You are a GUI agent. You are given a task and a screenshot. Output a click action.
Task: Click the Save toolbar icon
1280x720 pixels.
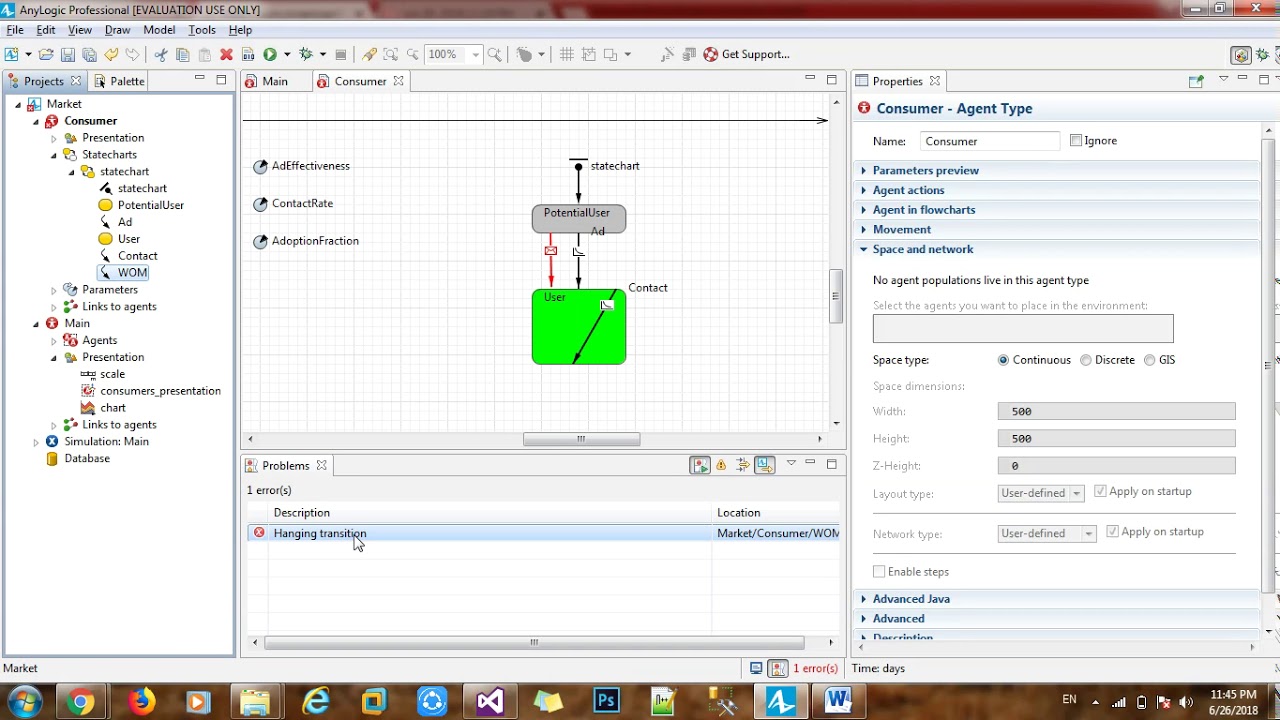[x=68, y=54]
